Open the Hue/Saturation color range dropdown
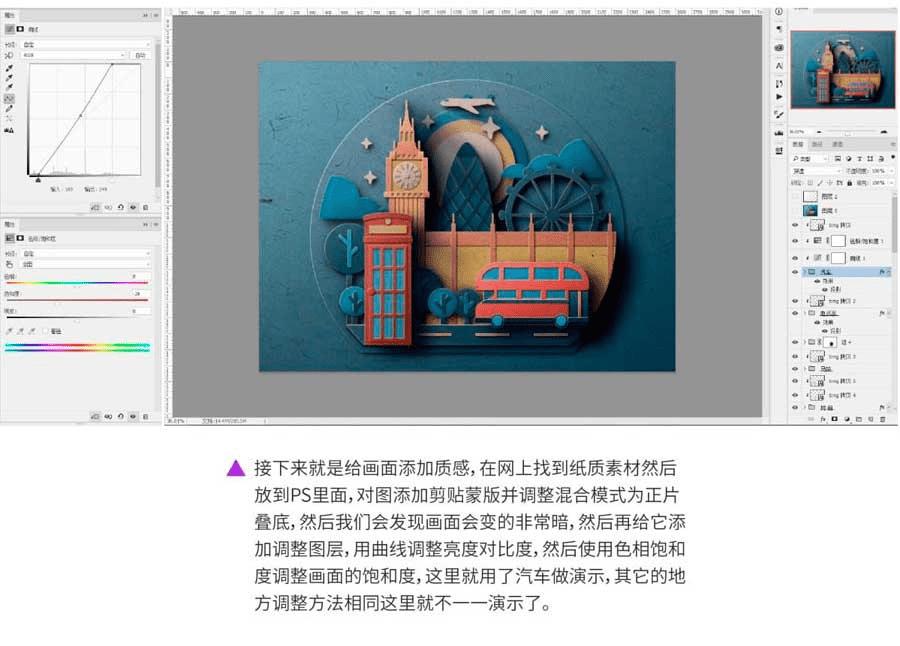 click(x=86, y=264)
